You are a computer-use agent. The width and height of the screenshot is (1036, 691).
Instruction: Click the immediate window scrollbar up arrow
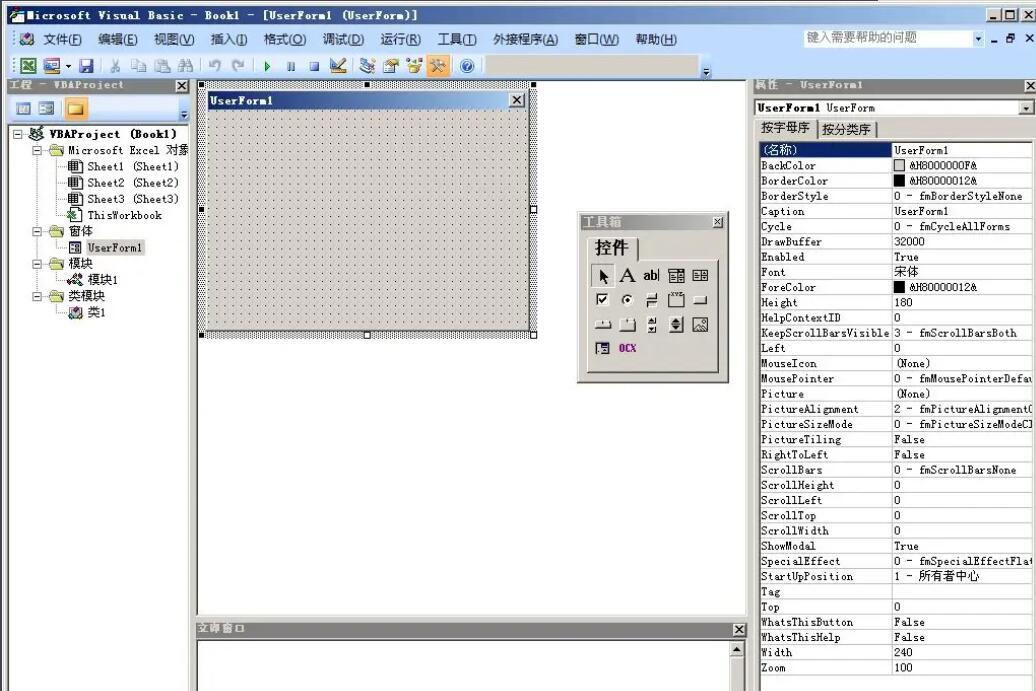tap(737, 650)
